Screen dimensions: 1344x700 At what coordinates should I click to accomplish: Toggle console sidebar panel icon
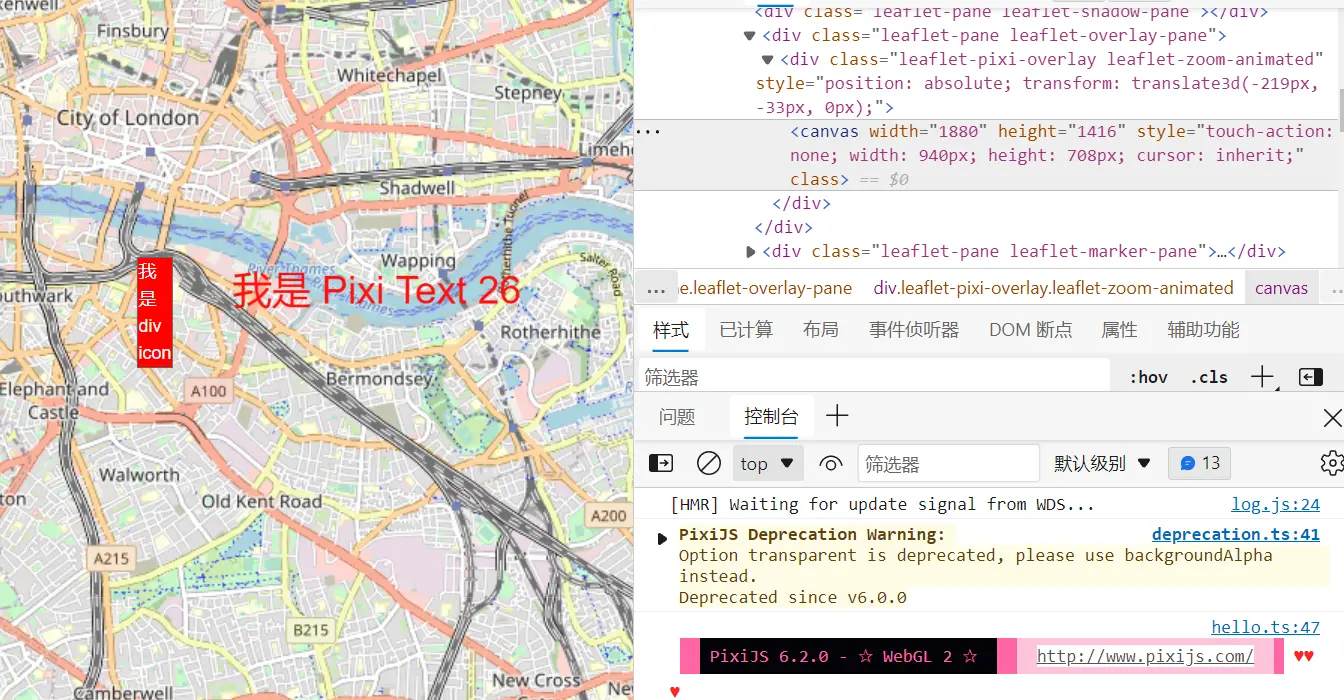click(x=661, y=464)
